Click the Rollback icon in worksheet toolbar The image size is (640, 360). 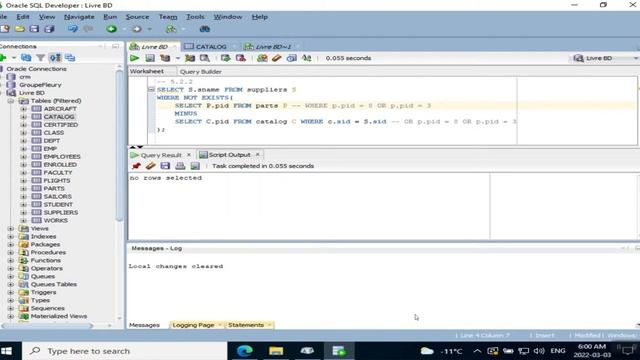click(x=240, y=58)
